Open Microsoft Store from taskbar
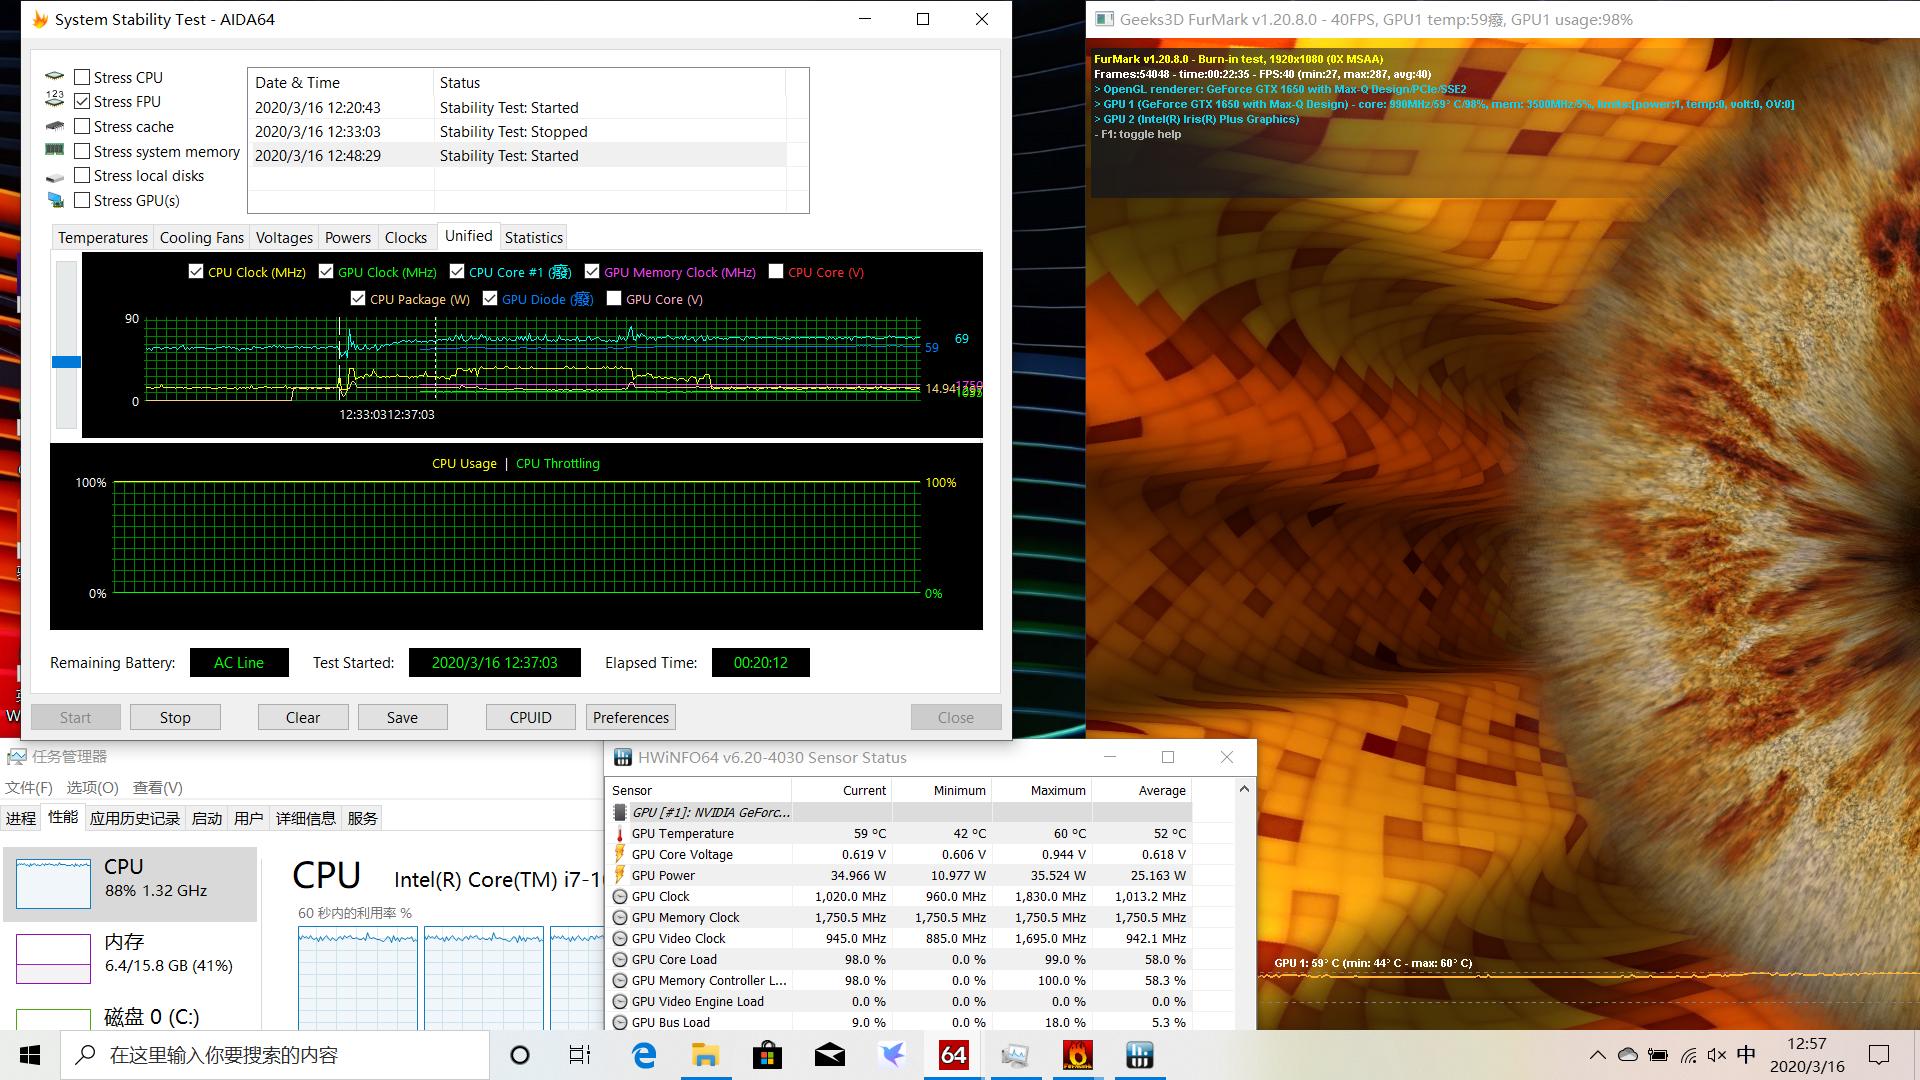This screenshot has height=1080, width=1920. click(767, 1055)
